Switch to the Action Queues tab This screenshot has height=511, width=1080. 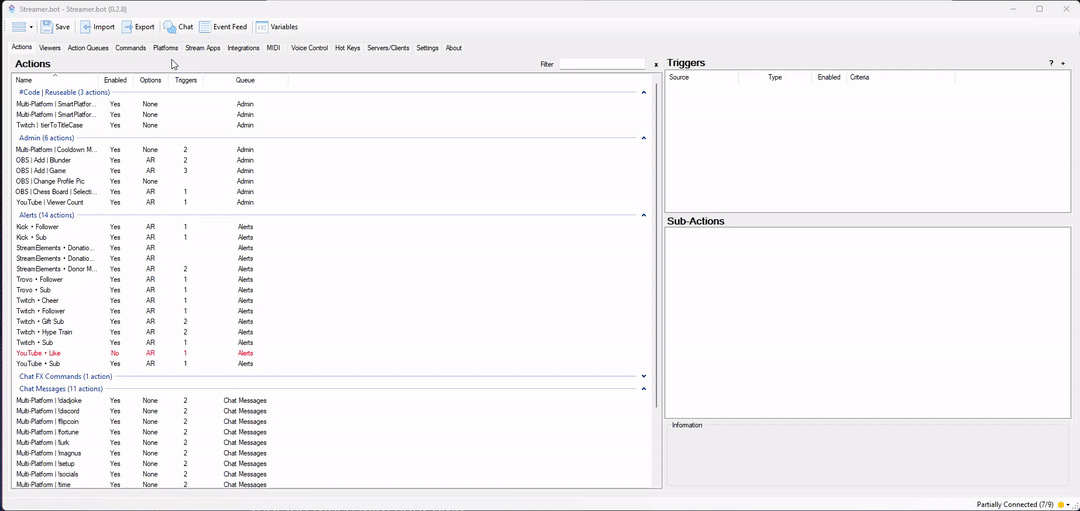(x=88, y=48)
